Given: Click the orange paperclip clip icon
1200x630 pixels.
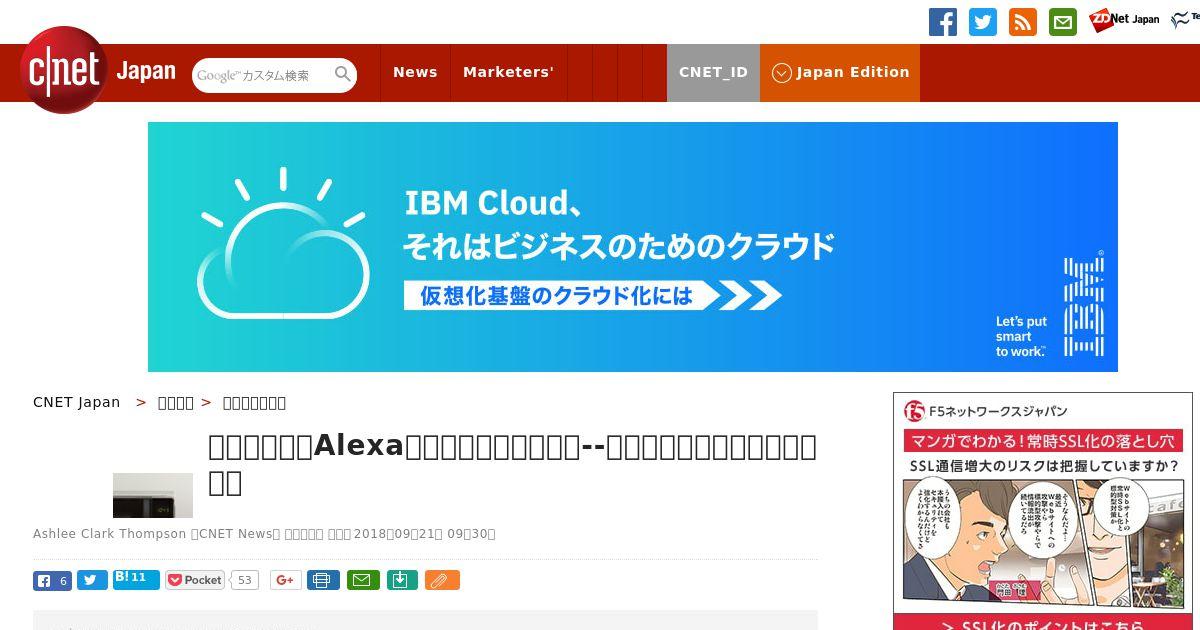Looking at the screenshot, I should 442,580.
